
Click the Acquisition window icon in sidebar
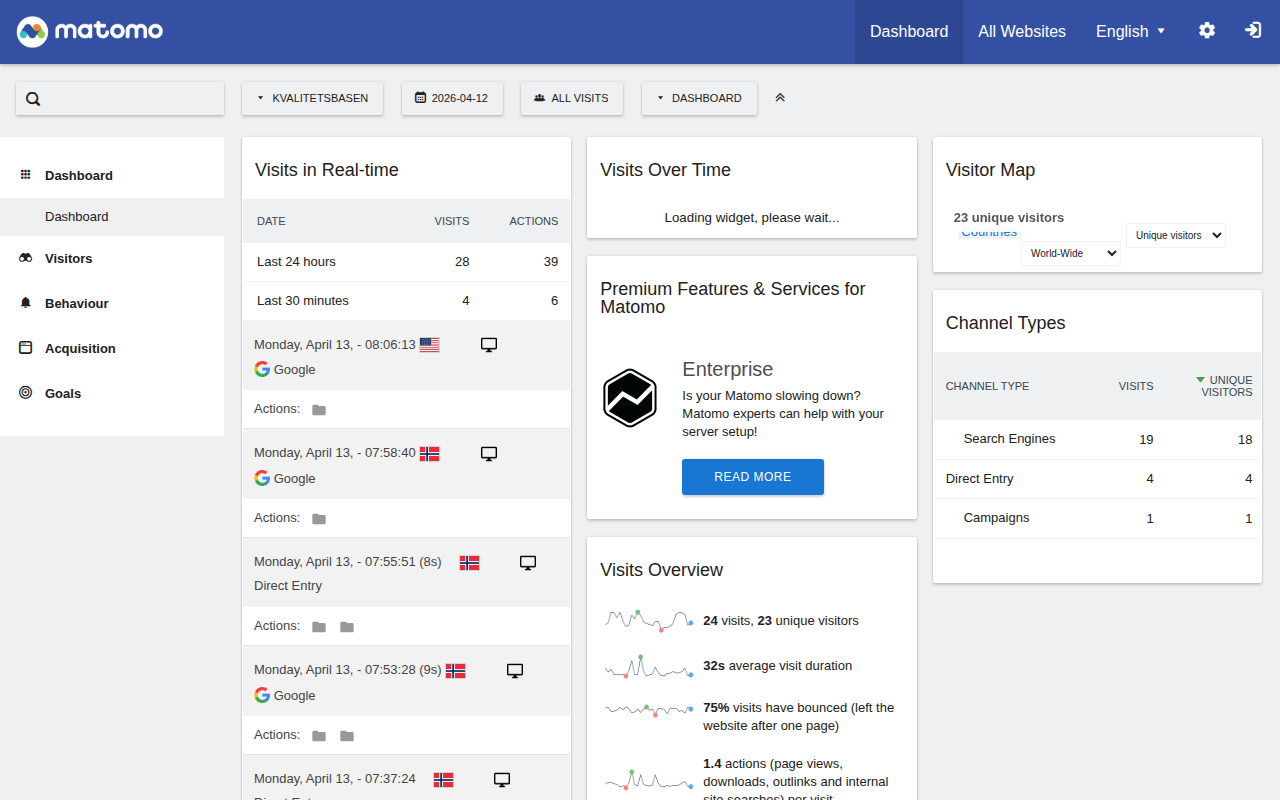(x=26, y=348)
